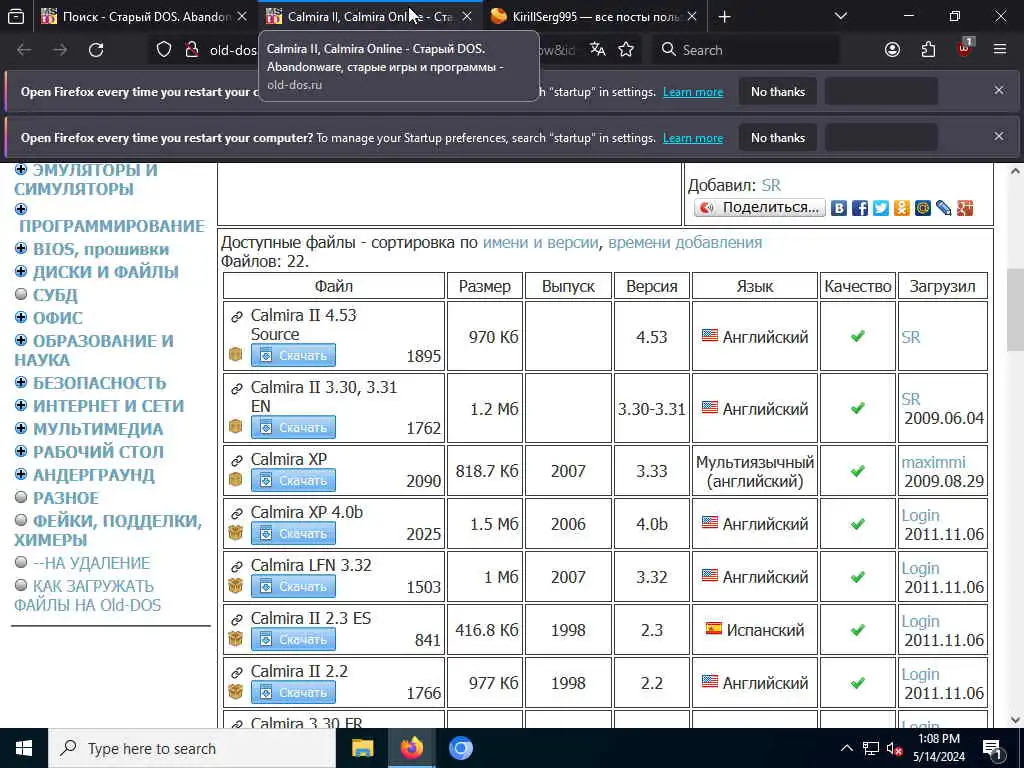This screenshot has height=768, width=1024.
Task: Open File Explorer from the taskbar
Action: coord(362,748)
